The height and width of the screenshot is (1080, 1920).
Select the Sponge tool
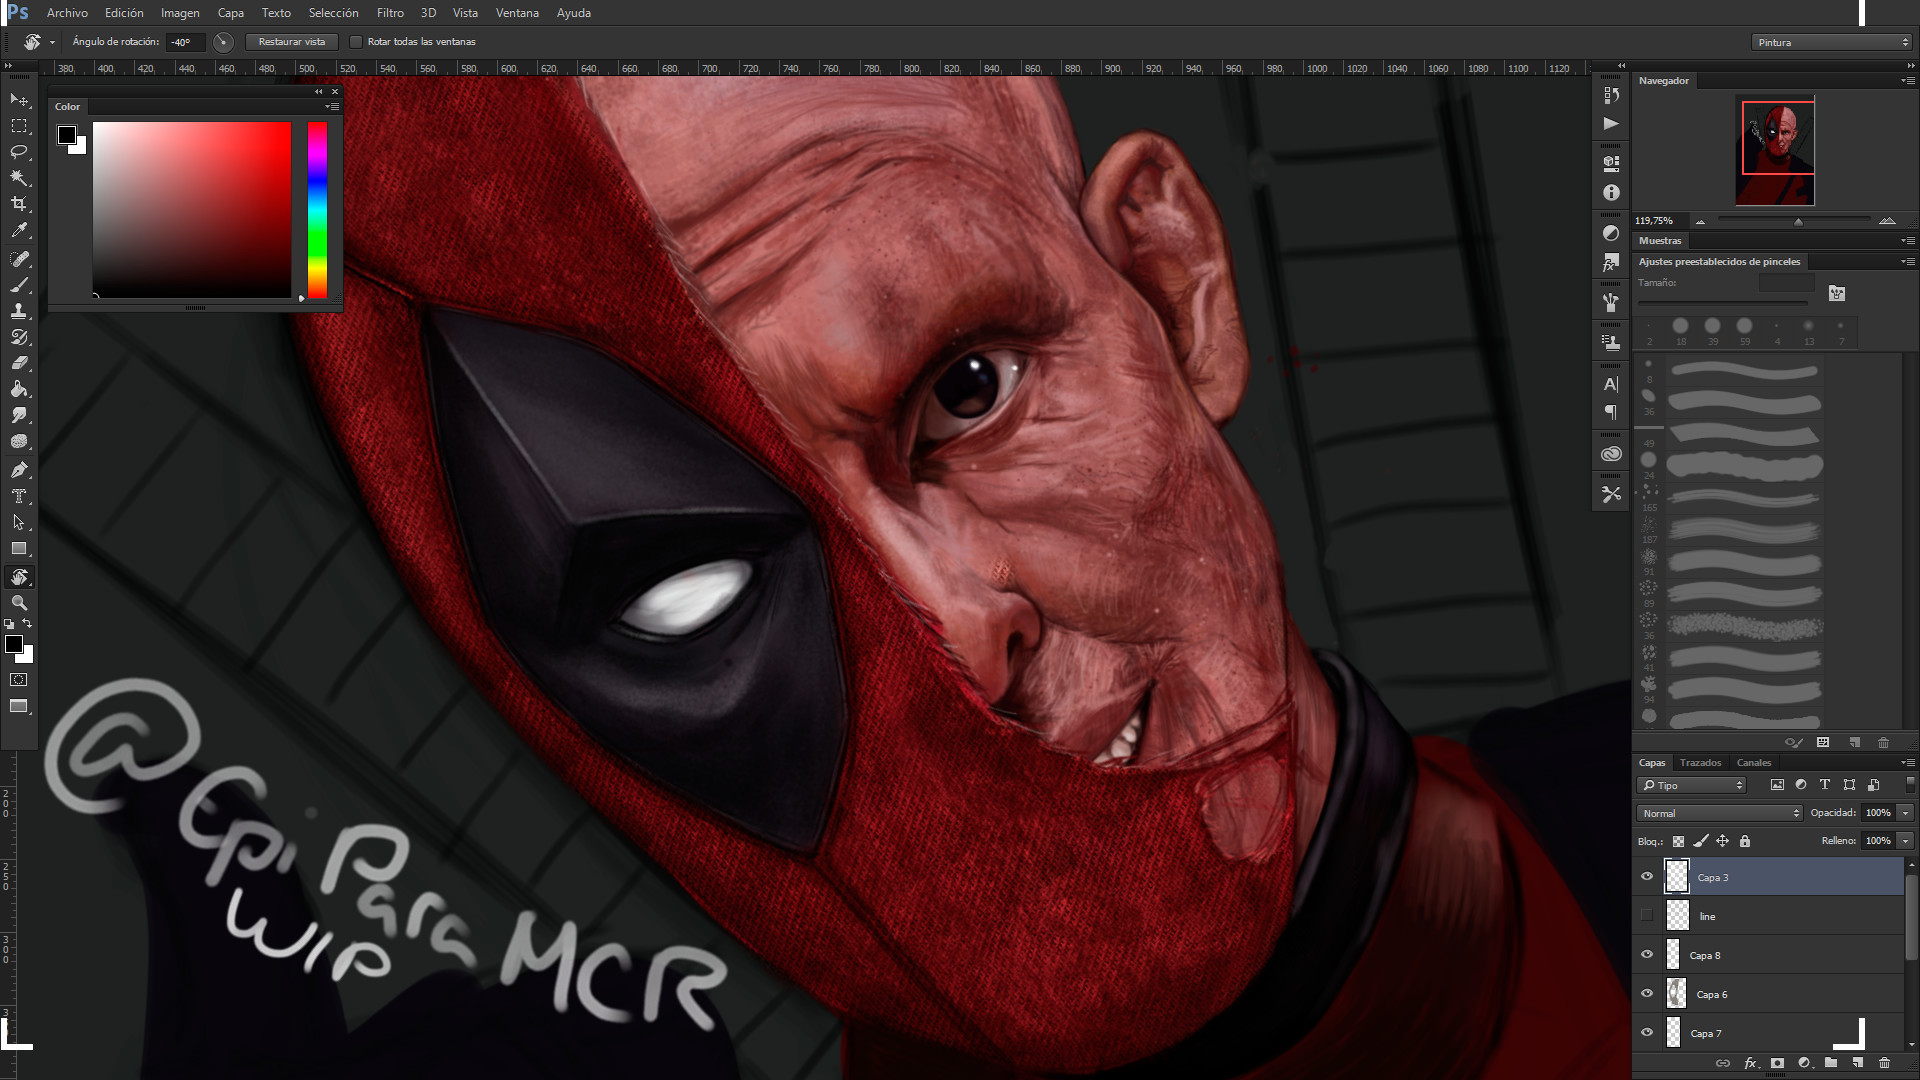(x=19, y=441)
